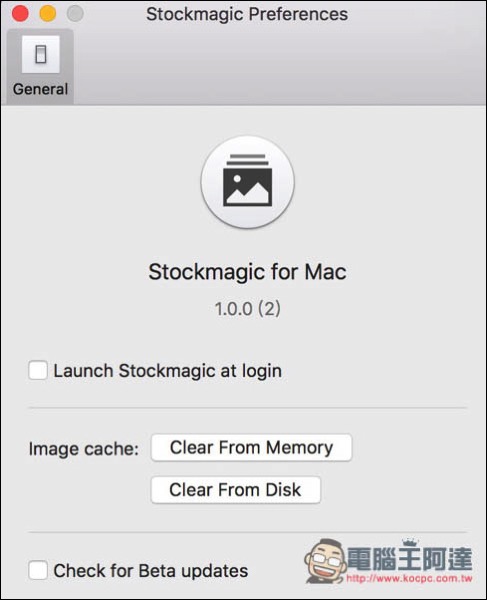This screenshot has height=600, width=487.
Task: Click the 電腦王阿達 watermark text
Action: click(410, 558)
